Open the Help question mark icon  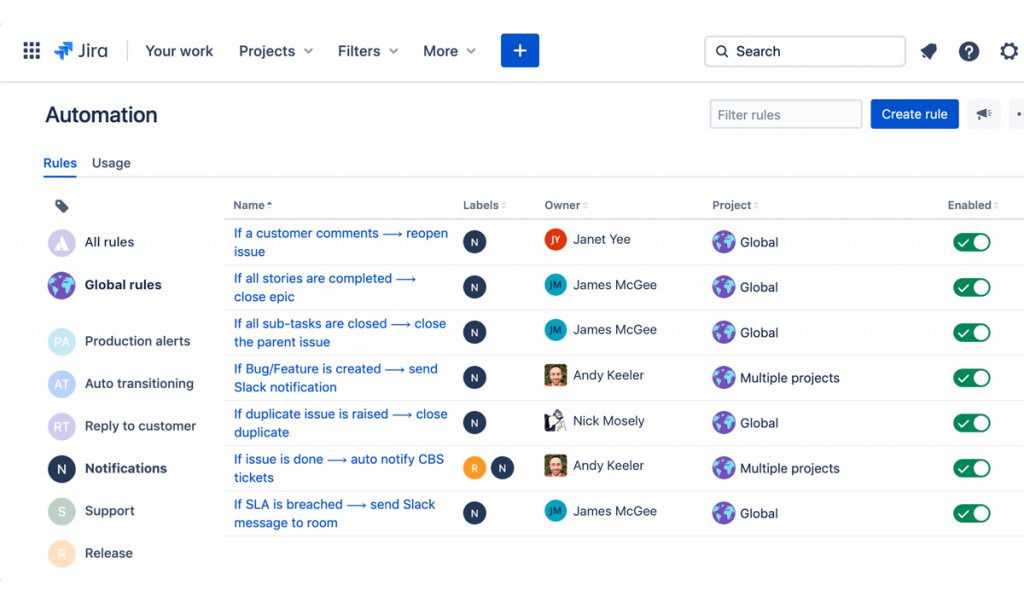pyautogui.click(x=968, y=51)
